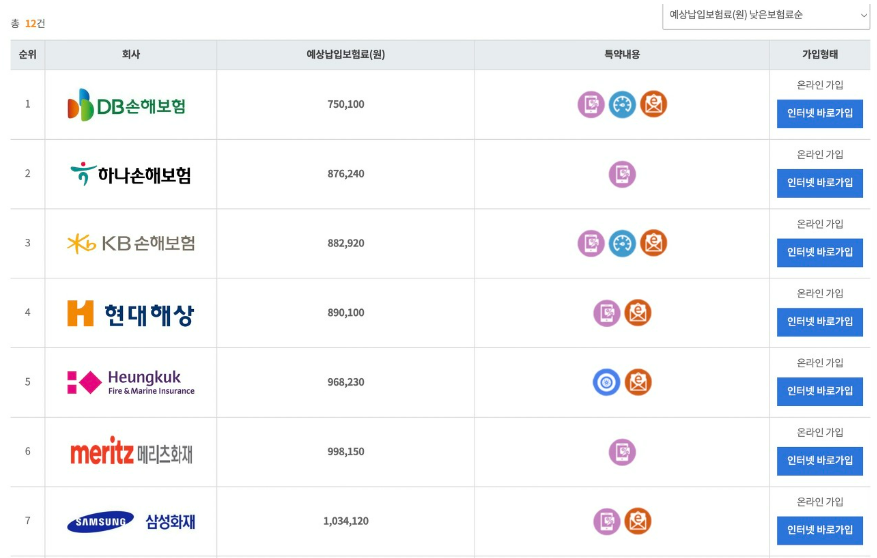Viewport: 877px width, 558px height.
Task: Click the purple mobile icon in 현대해상 row
Action: (x=606, y=313)
